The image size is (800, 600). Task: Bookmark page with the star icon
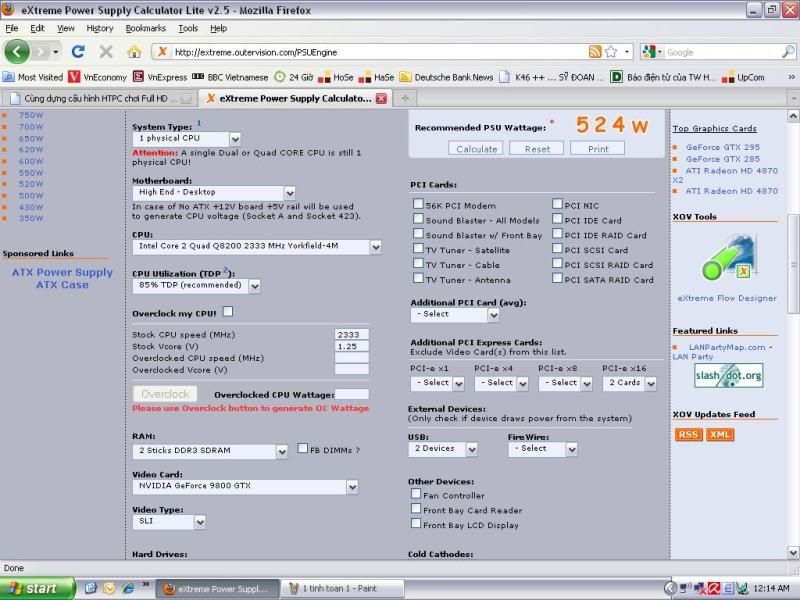[x=611, y=52]
